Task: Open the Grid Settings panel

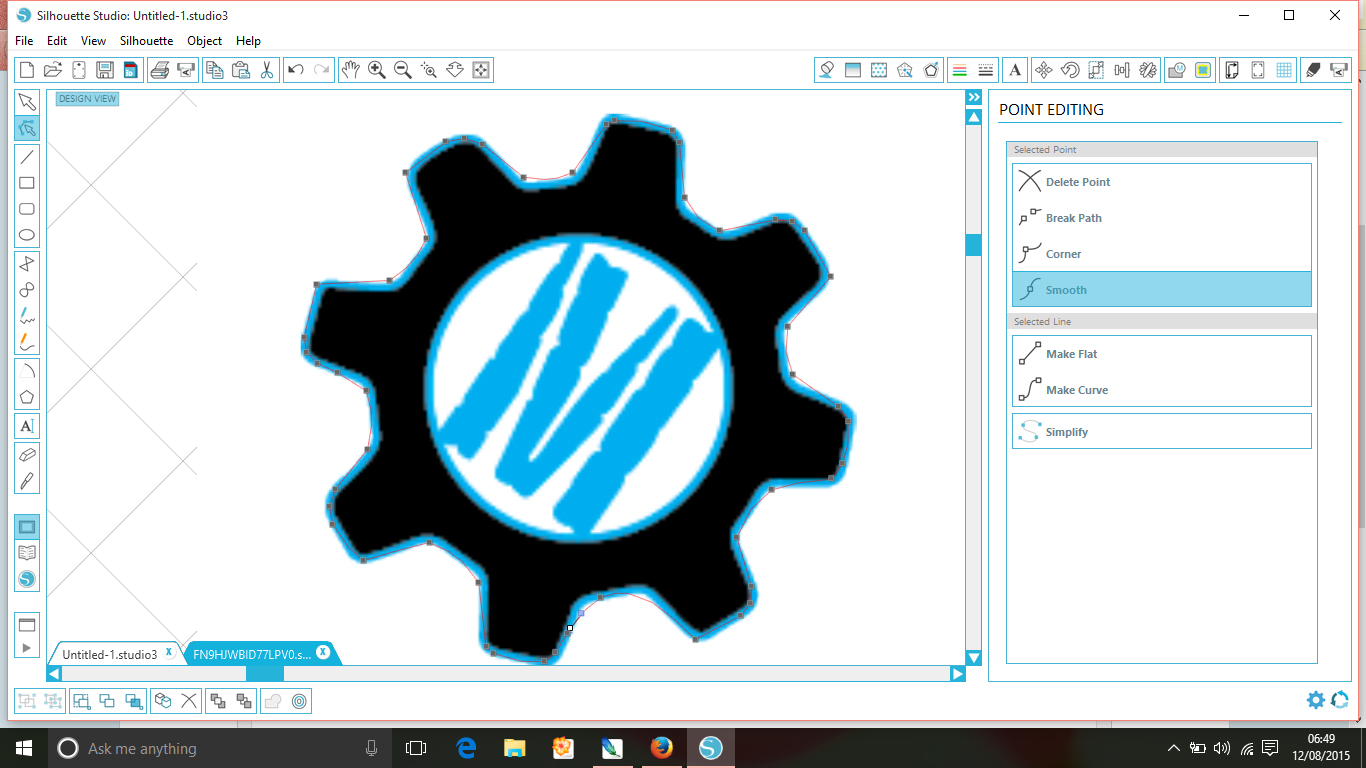Action: point(1284,69)
